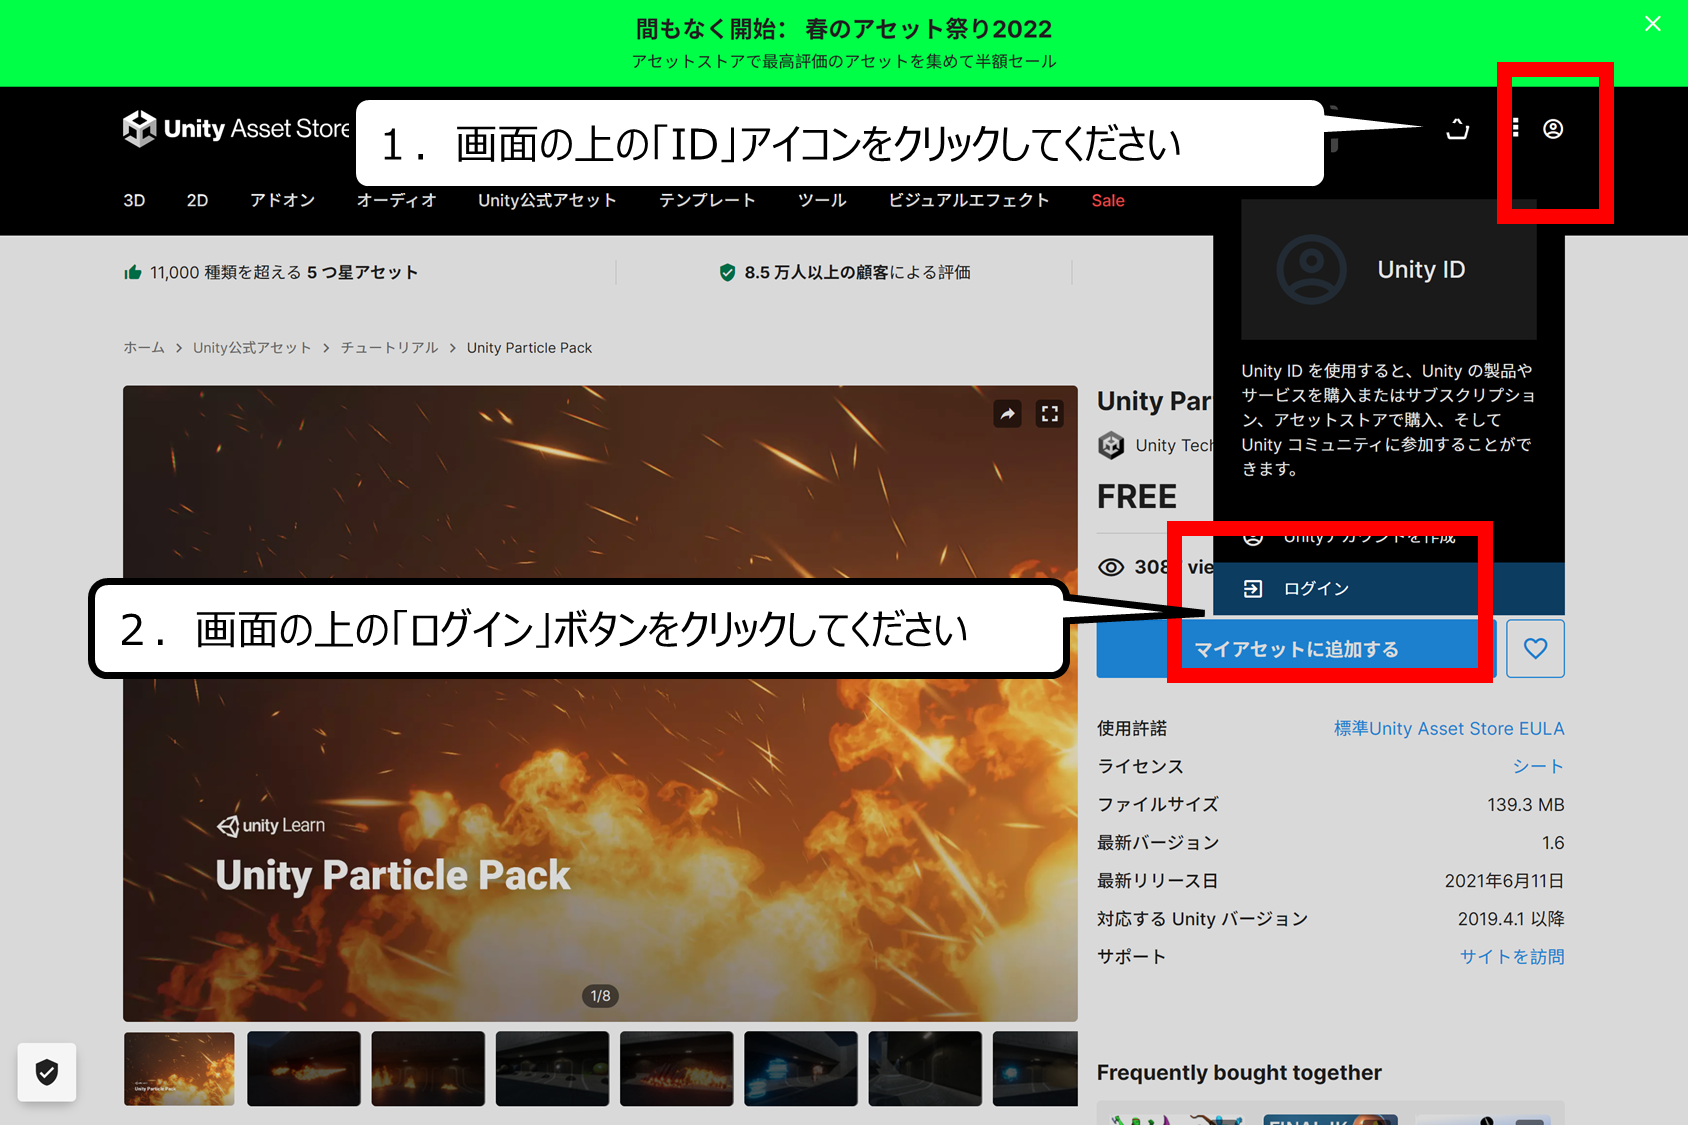Go to チュートリアル breadcrumb

(x=389, y=348)
